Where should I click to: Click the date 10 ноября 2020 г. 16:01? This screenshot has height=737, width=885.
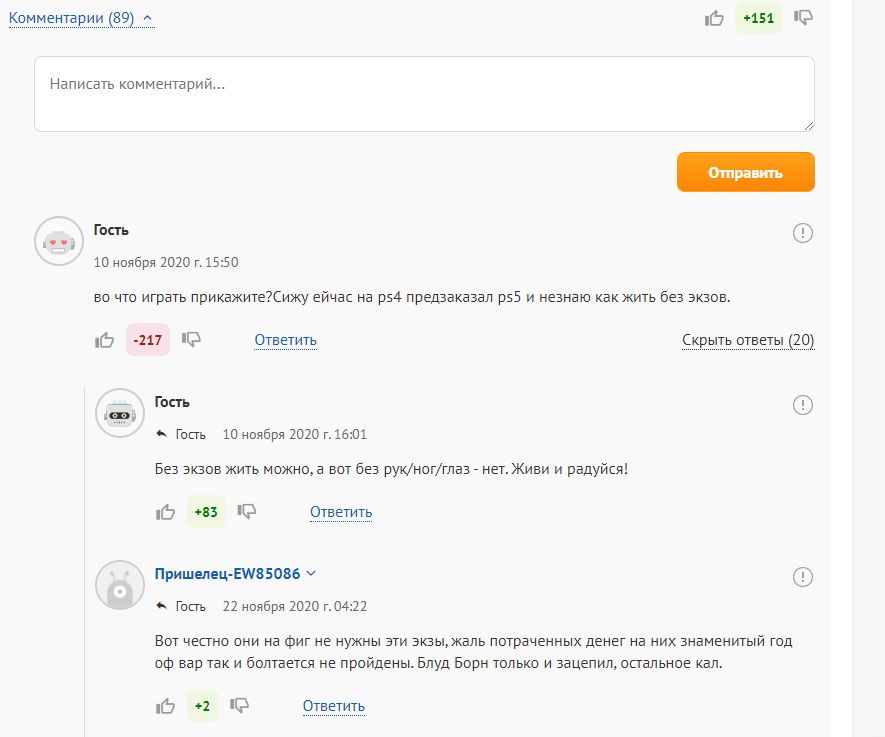tap(295, 434)
